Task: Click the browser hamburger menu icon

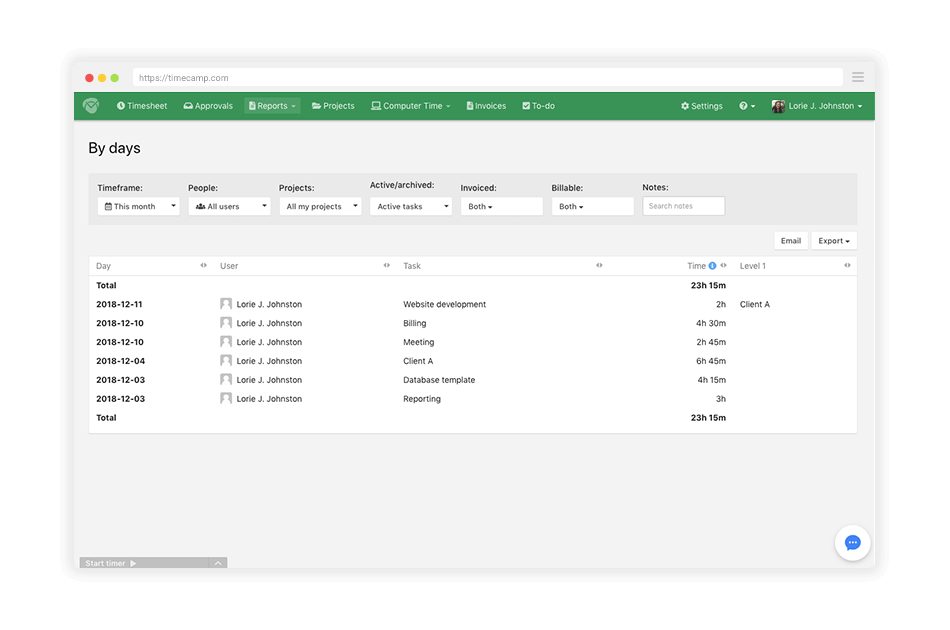Action: [858, 78]
